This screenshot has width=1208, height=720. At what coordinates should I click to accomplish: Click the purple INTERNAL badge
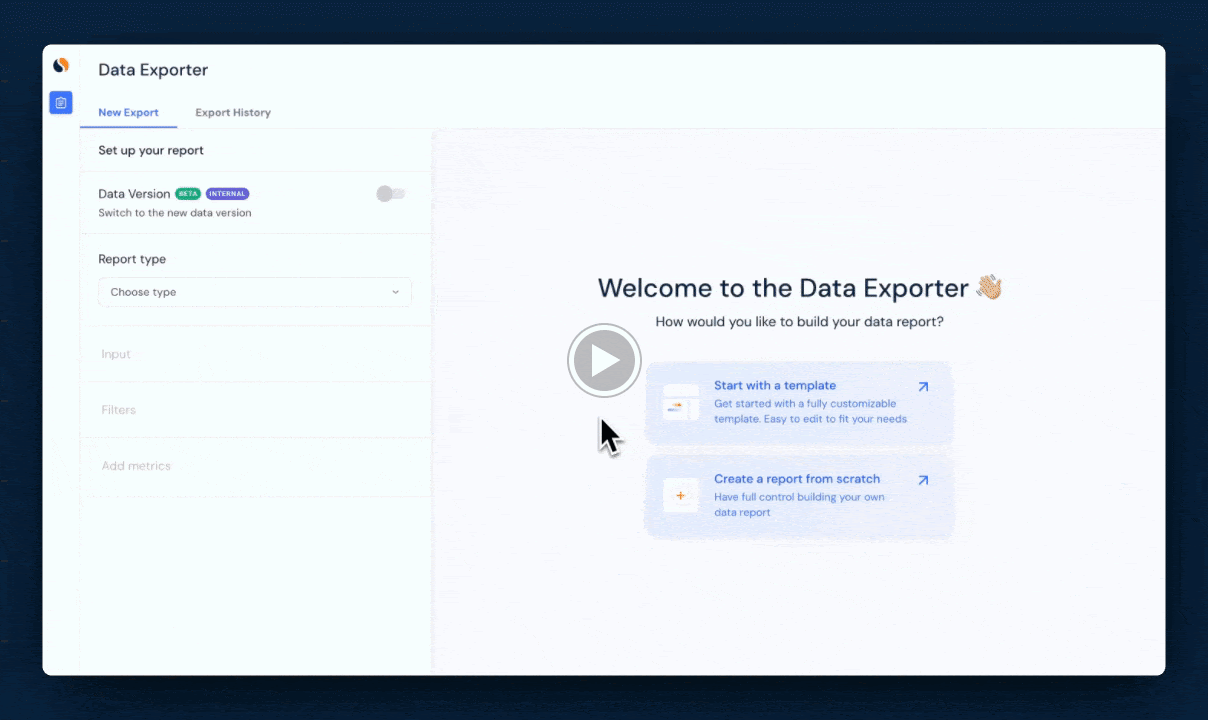(228, 194)
